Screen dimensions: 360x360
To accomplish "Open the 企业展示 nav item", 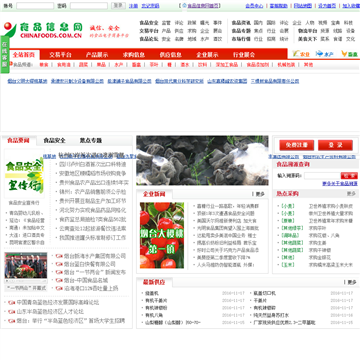I will click(207, 55).
